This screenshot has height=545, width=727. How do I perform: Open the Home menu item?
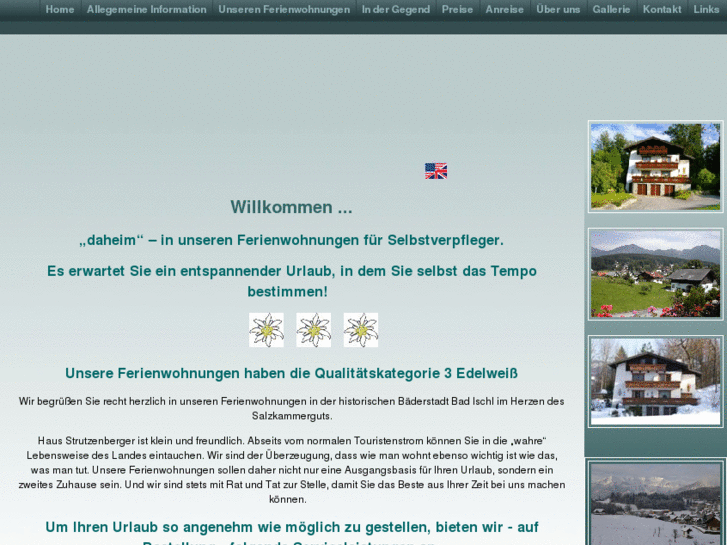coord(60,9)
